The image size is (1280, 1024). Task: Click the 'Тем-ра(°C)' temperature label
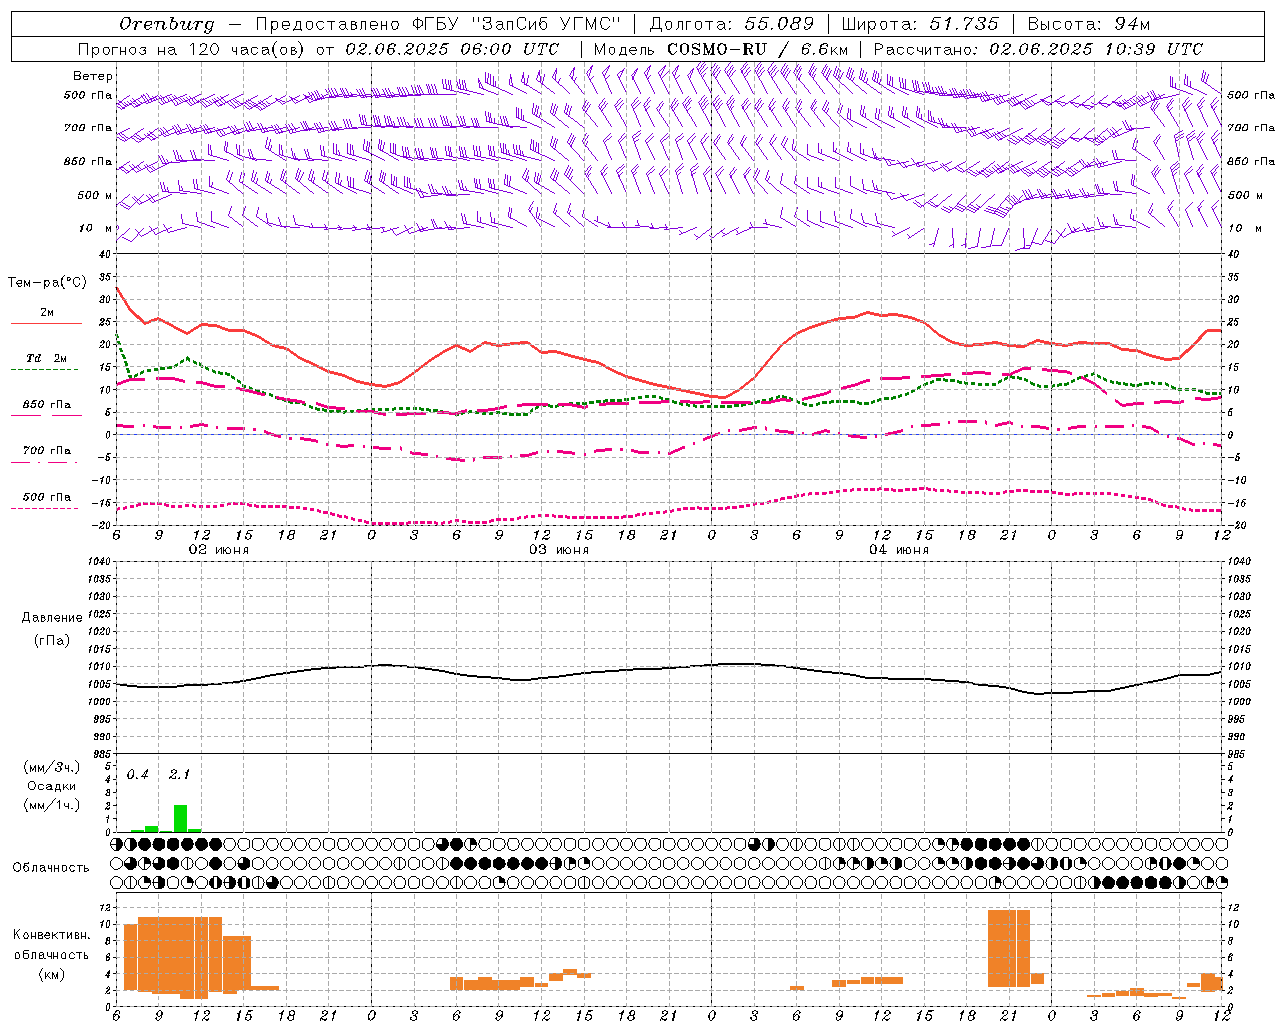[x=47, y=283]
